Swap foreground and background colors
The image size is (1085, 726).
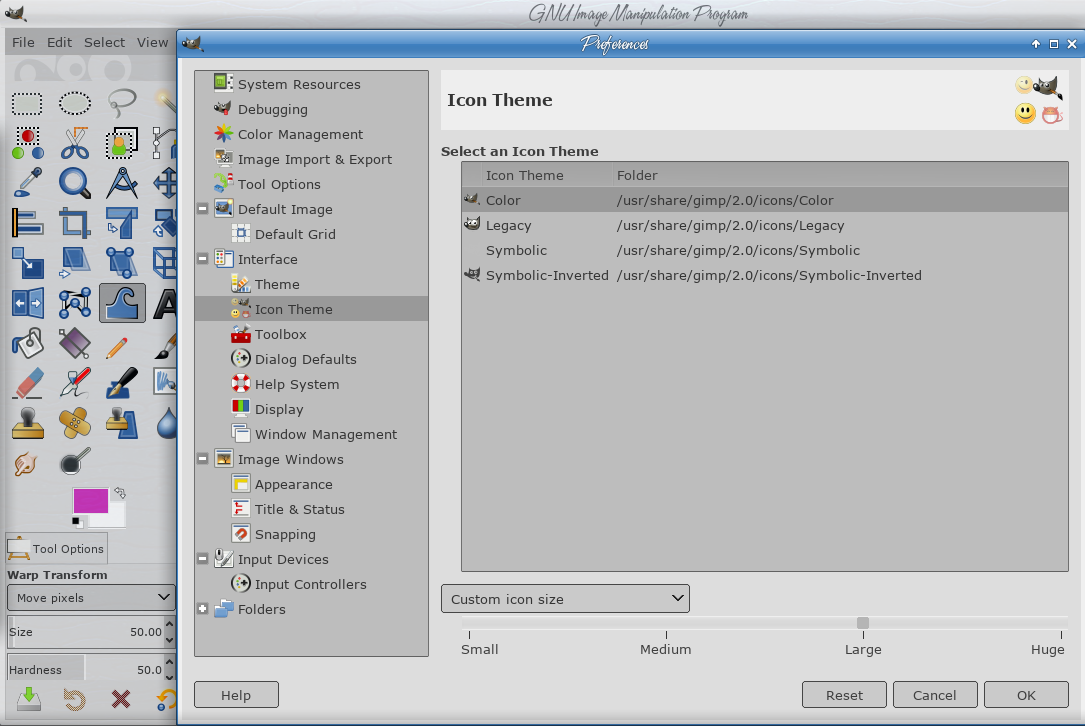120,493
